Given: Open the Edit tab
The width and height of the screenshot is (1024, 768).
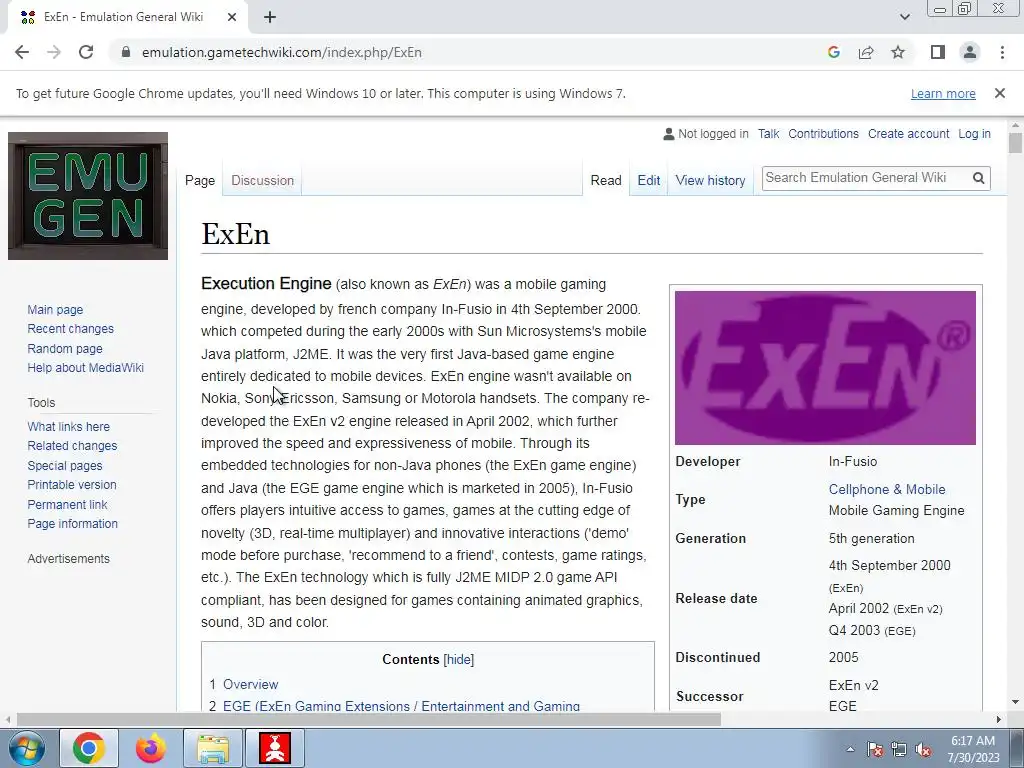Looking at the screenshot, I should (648, 180).
